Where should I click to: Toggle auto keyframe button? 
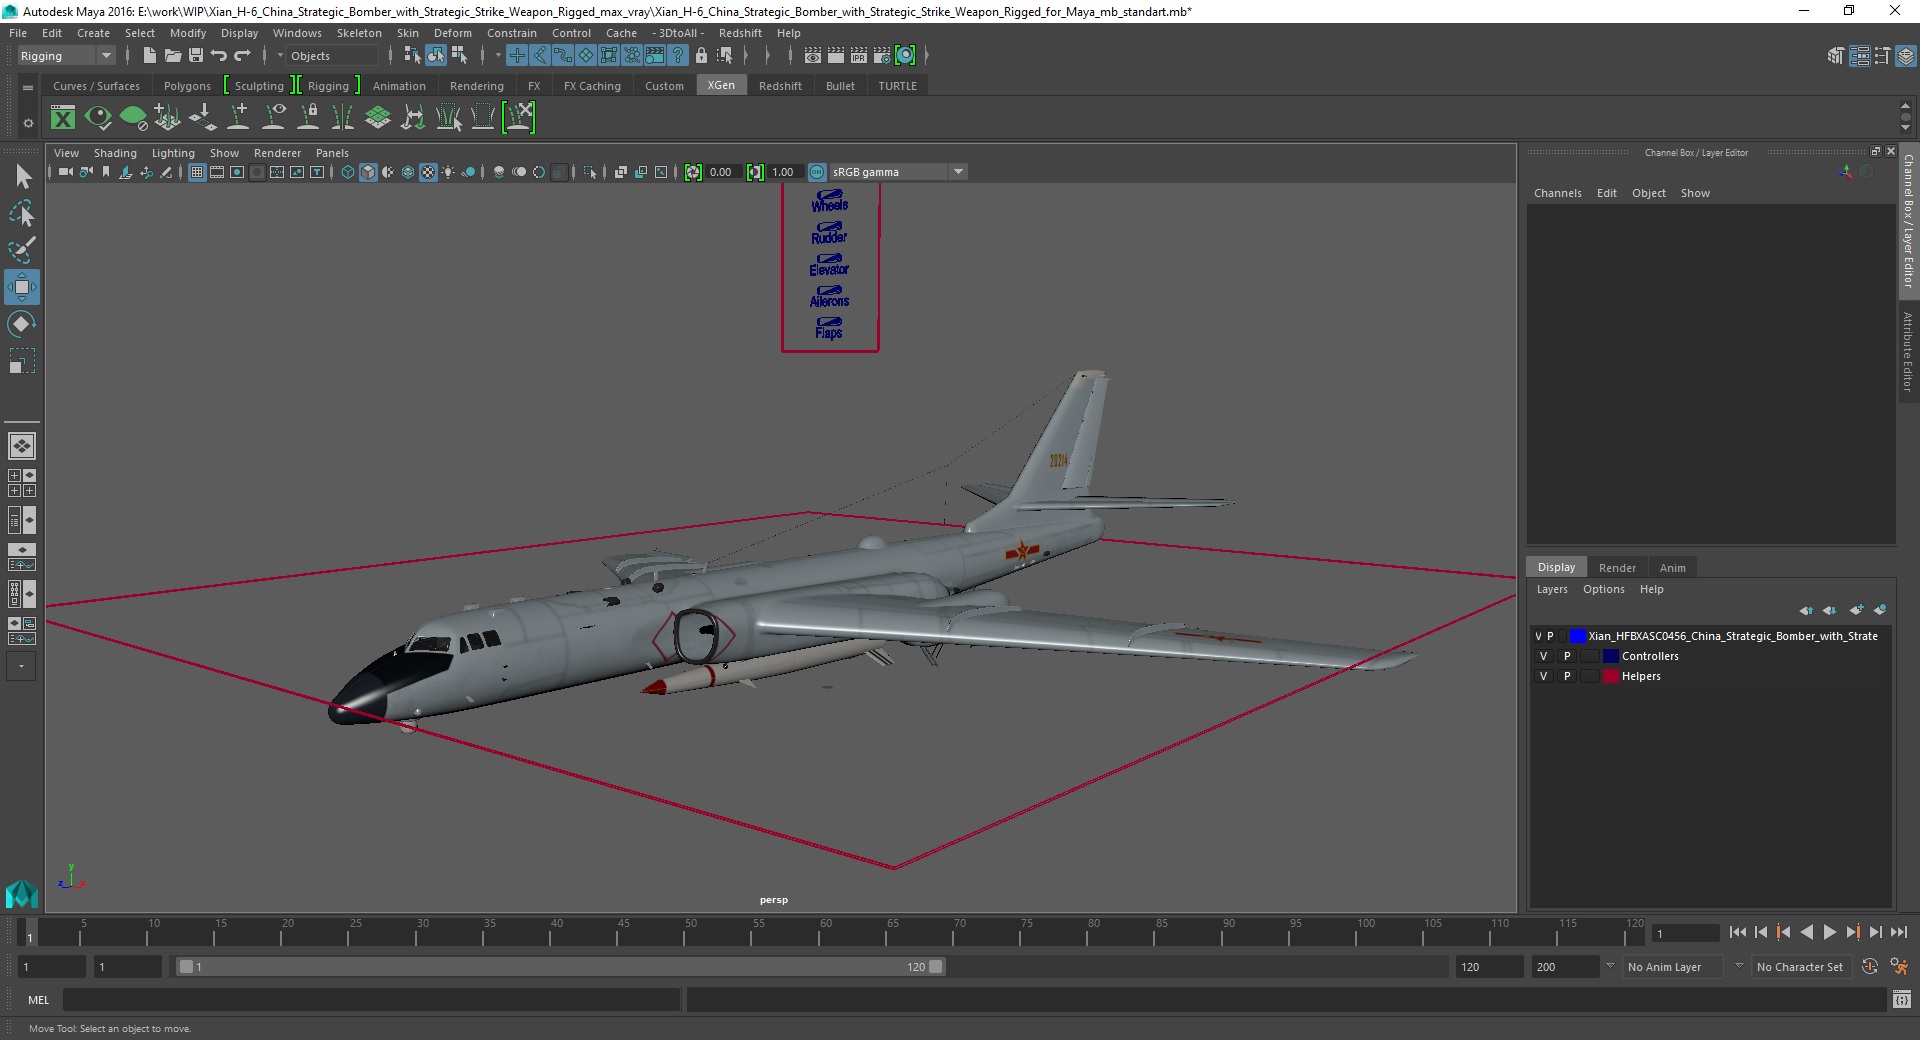1870,967
